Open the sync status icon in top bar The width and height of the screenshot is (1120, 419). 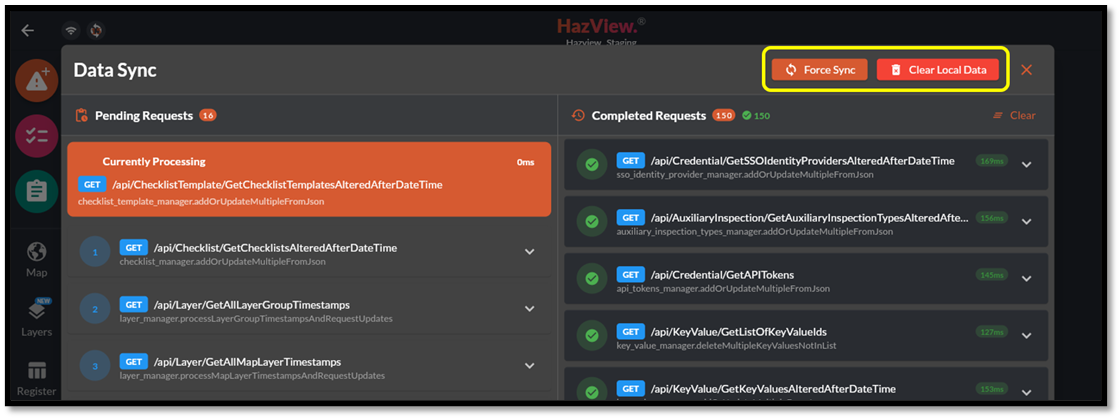coord(96,30)
